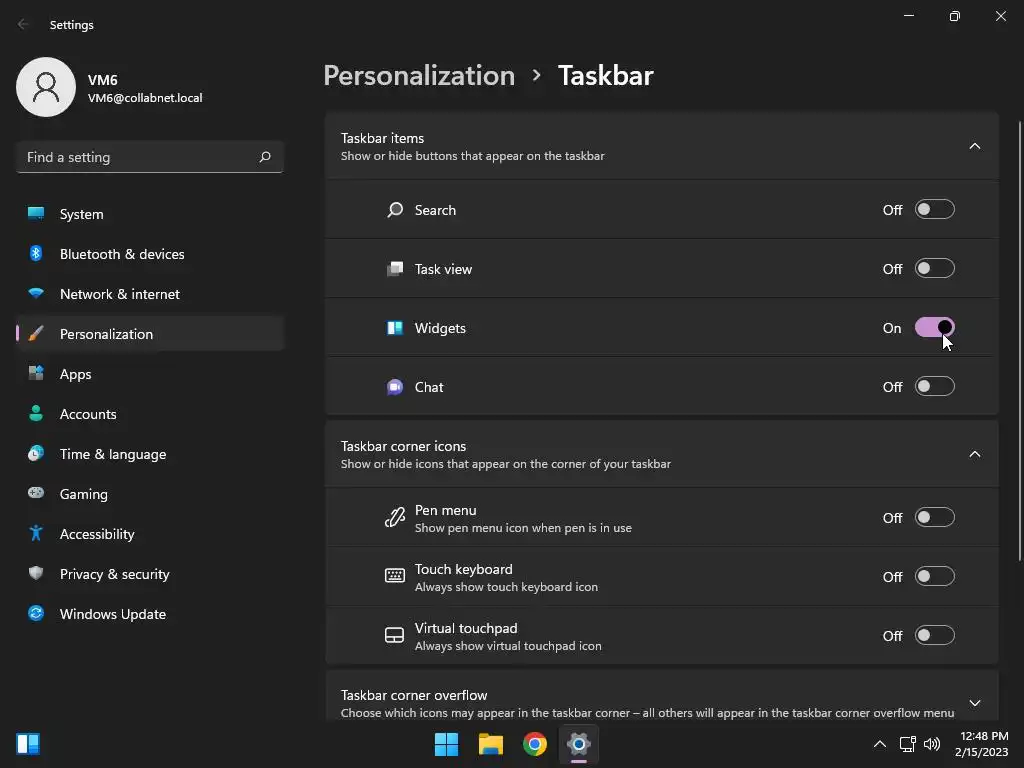Viewport: 1024px width, 768px height.
Task: Open File Explorer from the taskbar
Action: [490, 744]
